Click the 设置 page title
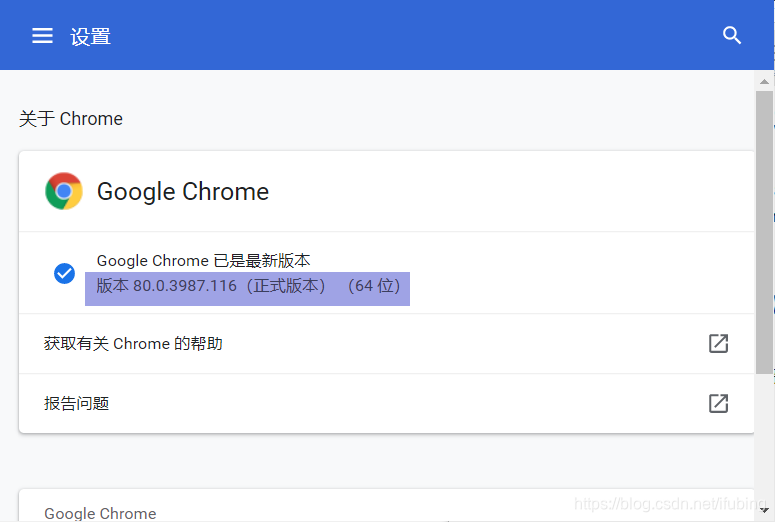775x522 pixels. 90,37
